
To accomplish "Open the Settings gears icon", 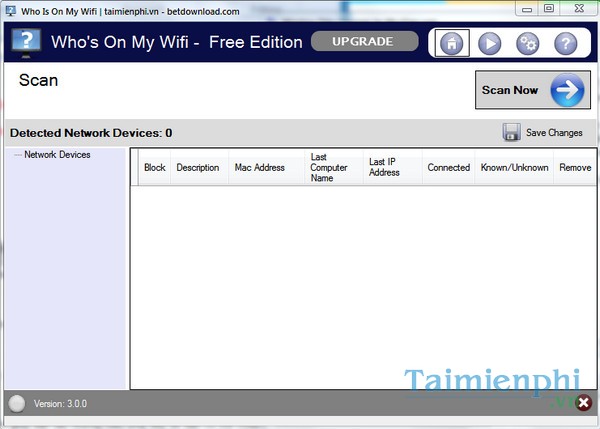I will (527, 44).
